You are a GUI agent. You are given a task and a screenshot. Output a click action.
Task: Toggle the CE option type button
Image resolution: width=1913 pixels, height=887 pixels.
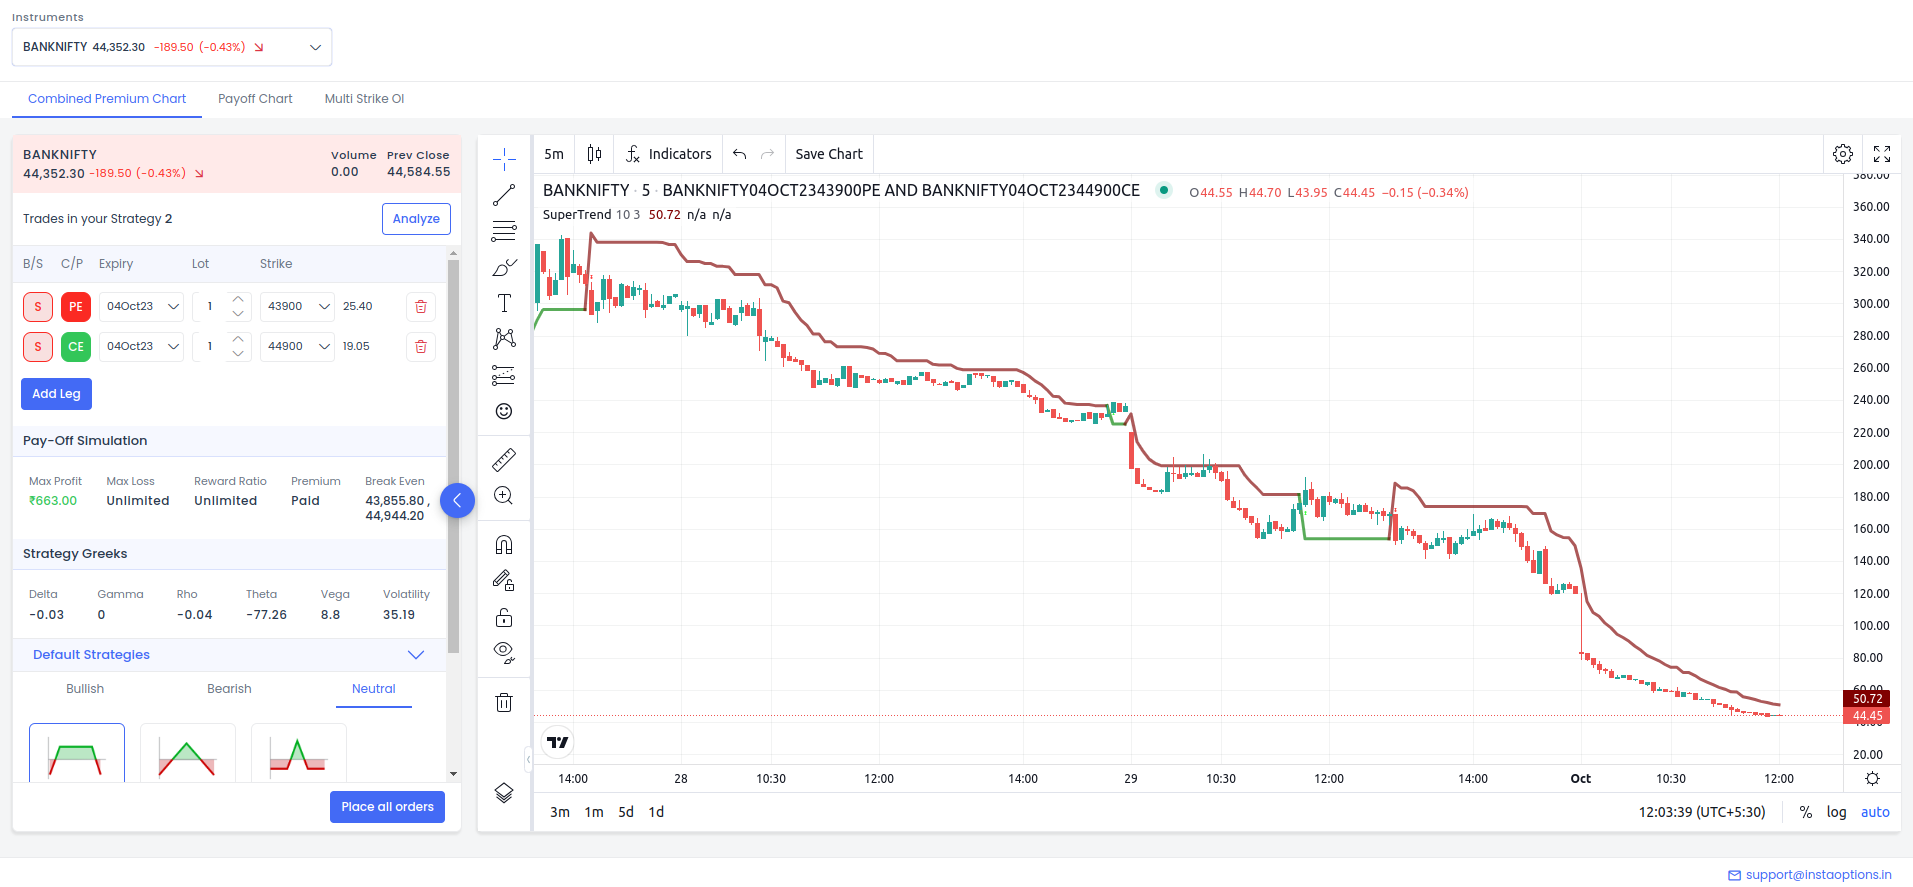coord(76,347)
